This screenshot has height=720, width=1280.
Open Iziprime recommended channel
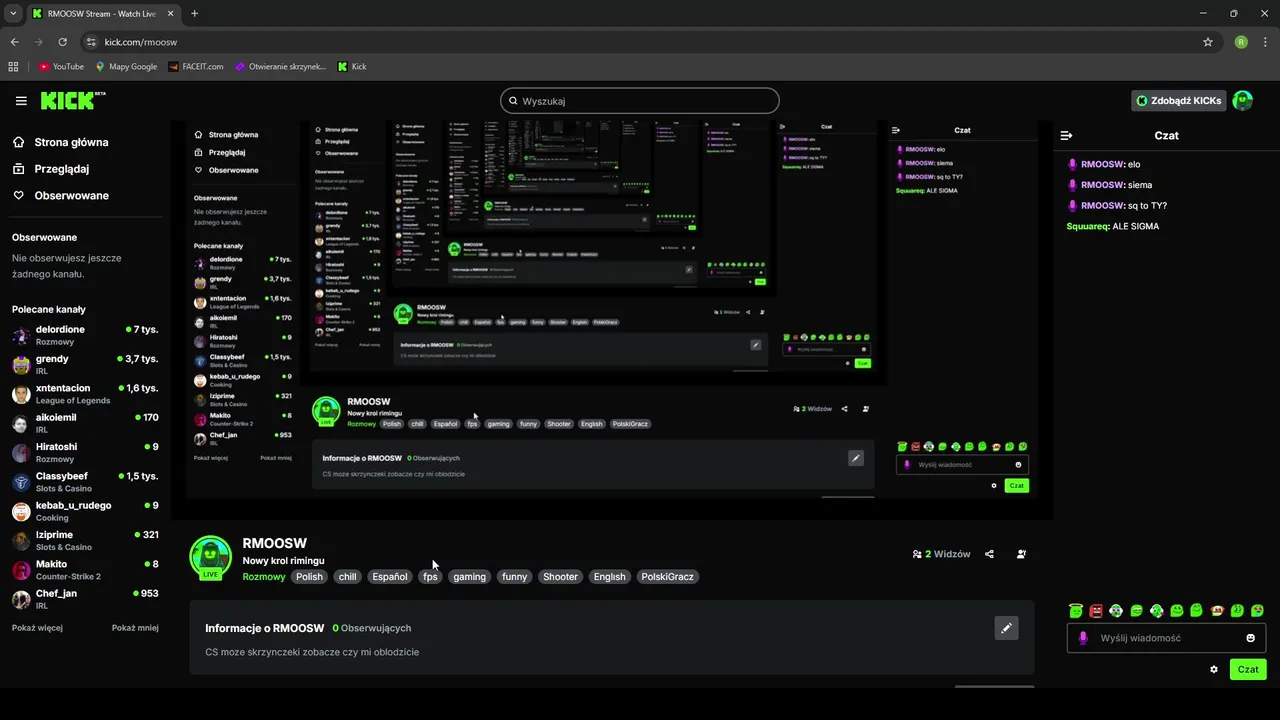pos(85,540)
